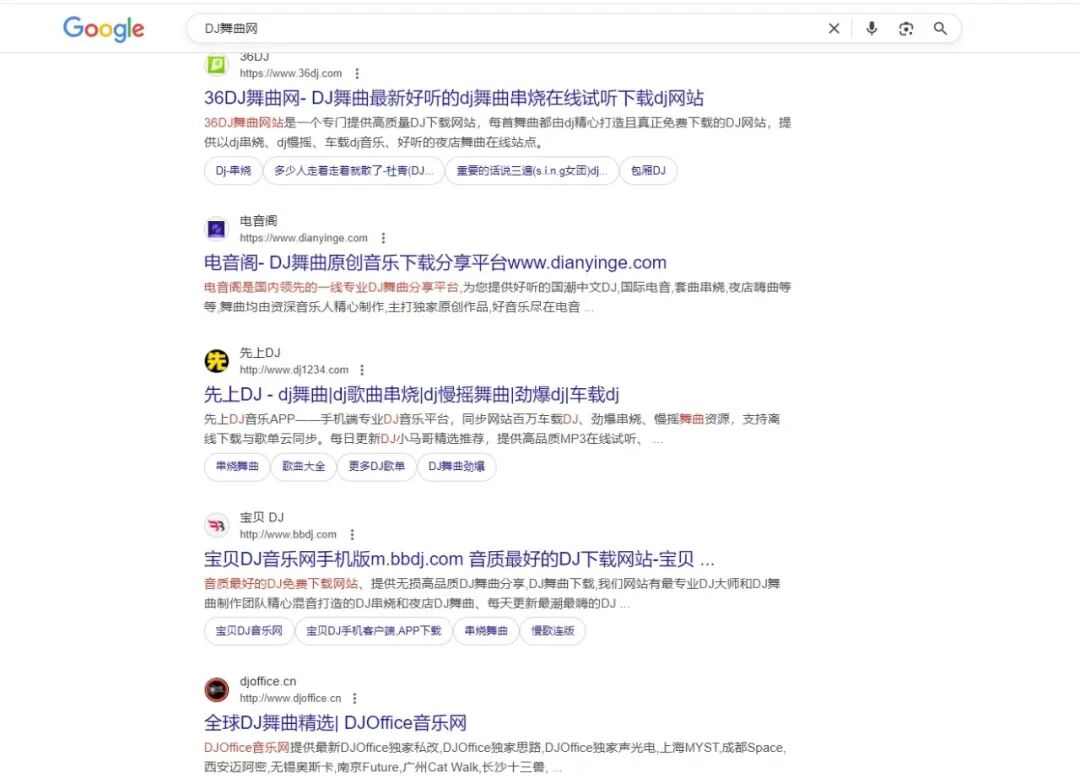
Task: Click the 电音阁 site favicon
Action: [x=216, y=229]
